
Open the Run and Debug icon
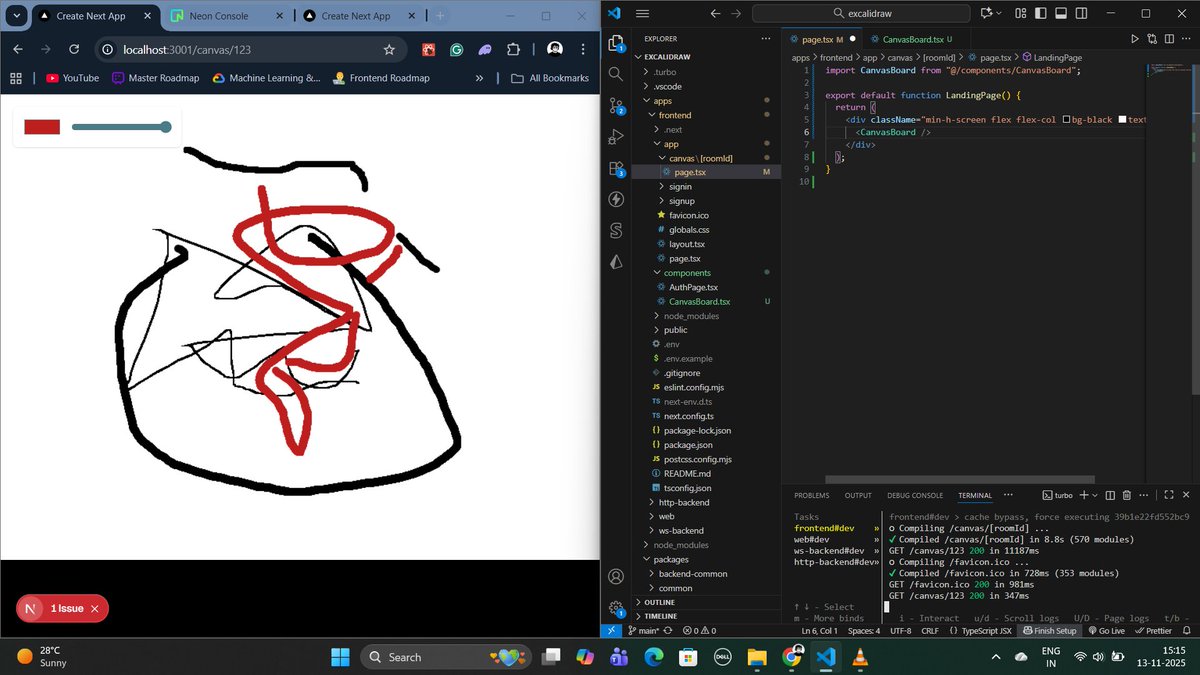(616, 136)
